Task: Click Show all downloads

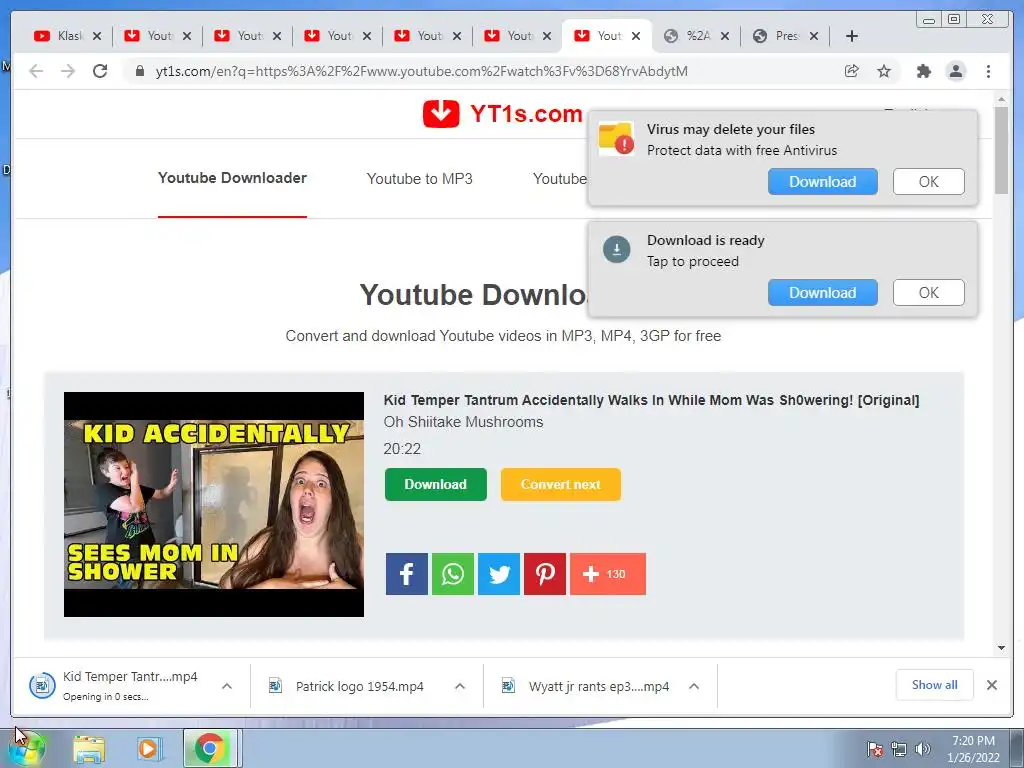Action: (x=935, y=685)
